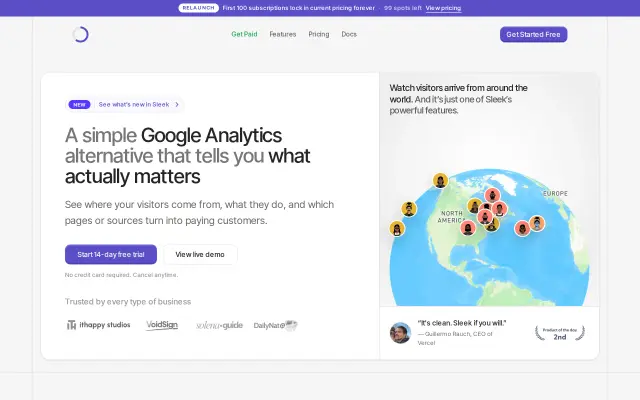Follow the View pricing banner link
Viewport: 640px width, 400px height.
tap(443, 8)
